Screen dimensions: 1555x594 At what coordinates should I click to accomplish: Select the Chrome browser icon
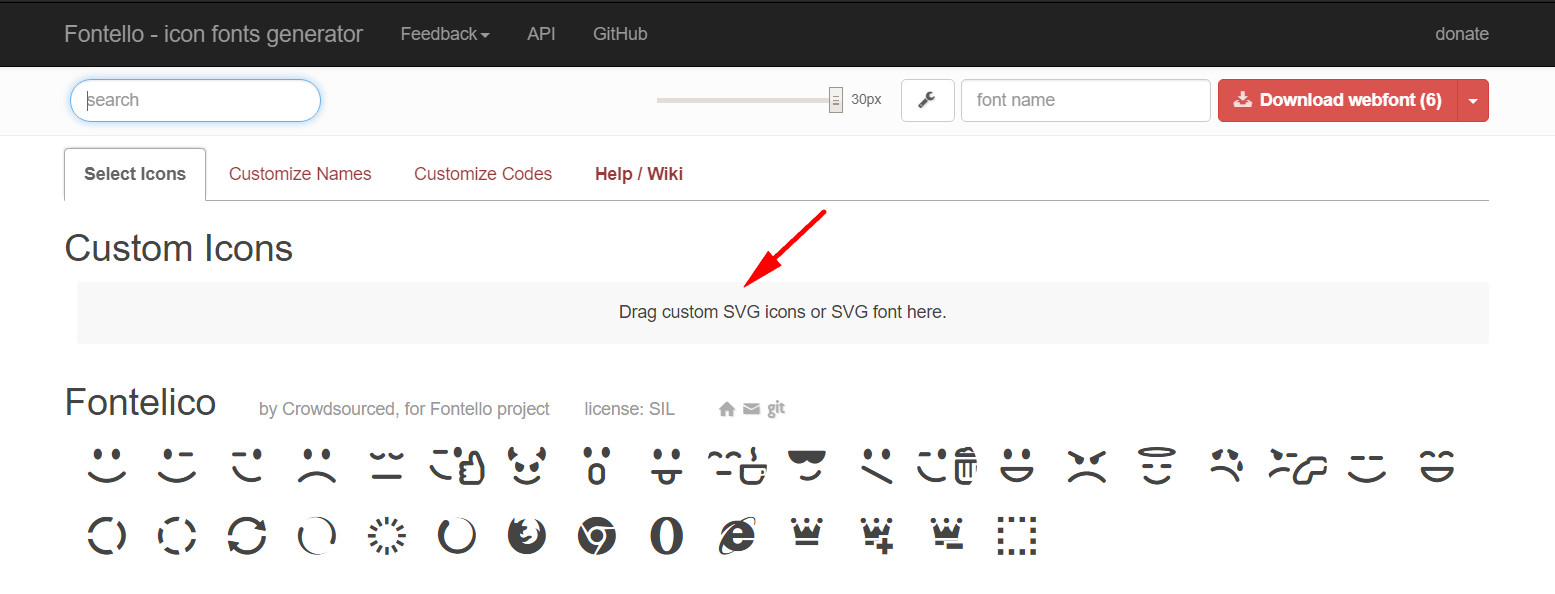point(597,536)
